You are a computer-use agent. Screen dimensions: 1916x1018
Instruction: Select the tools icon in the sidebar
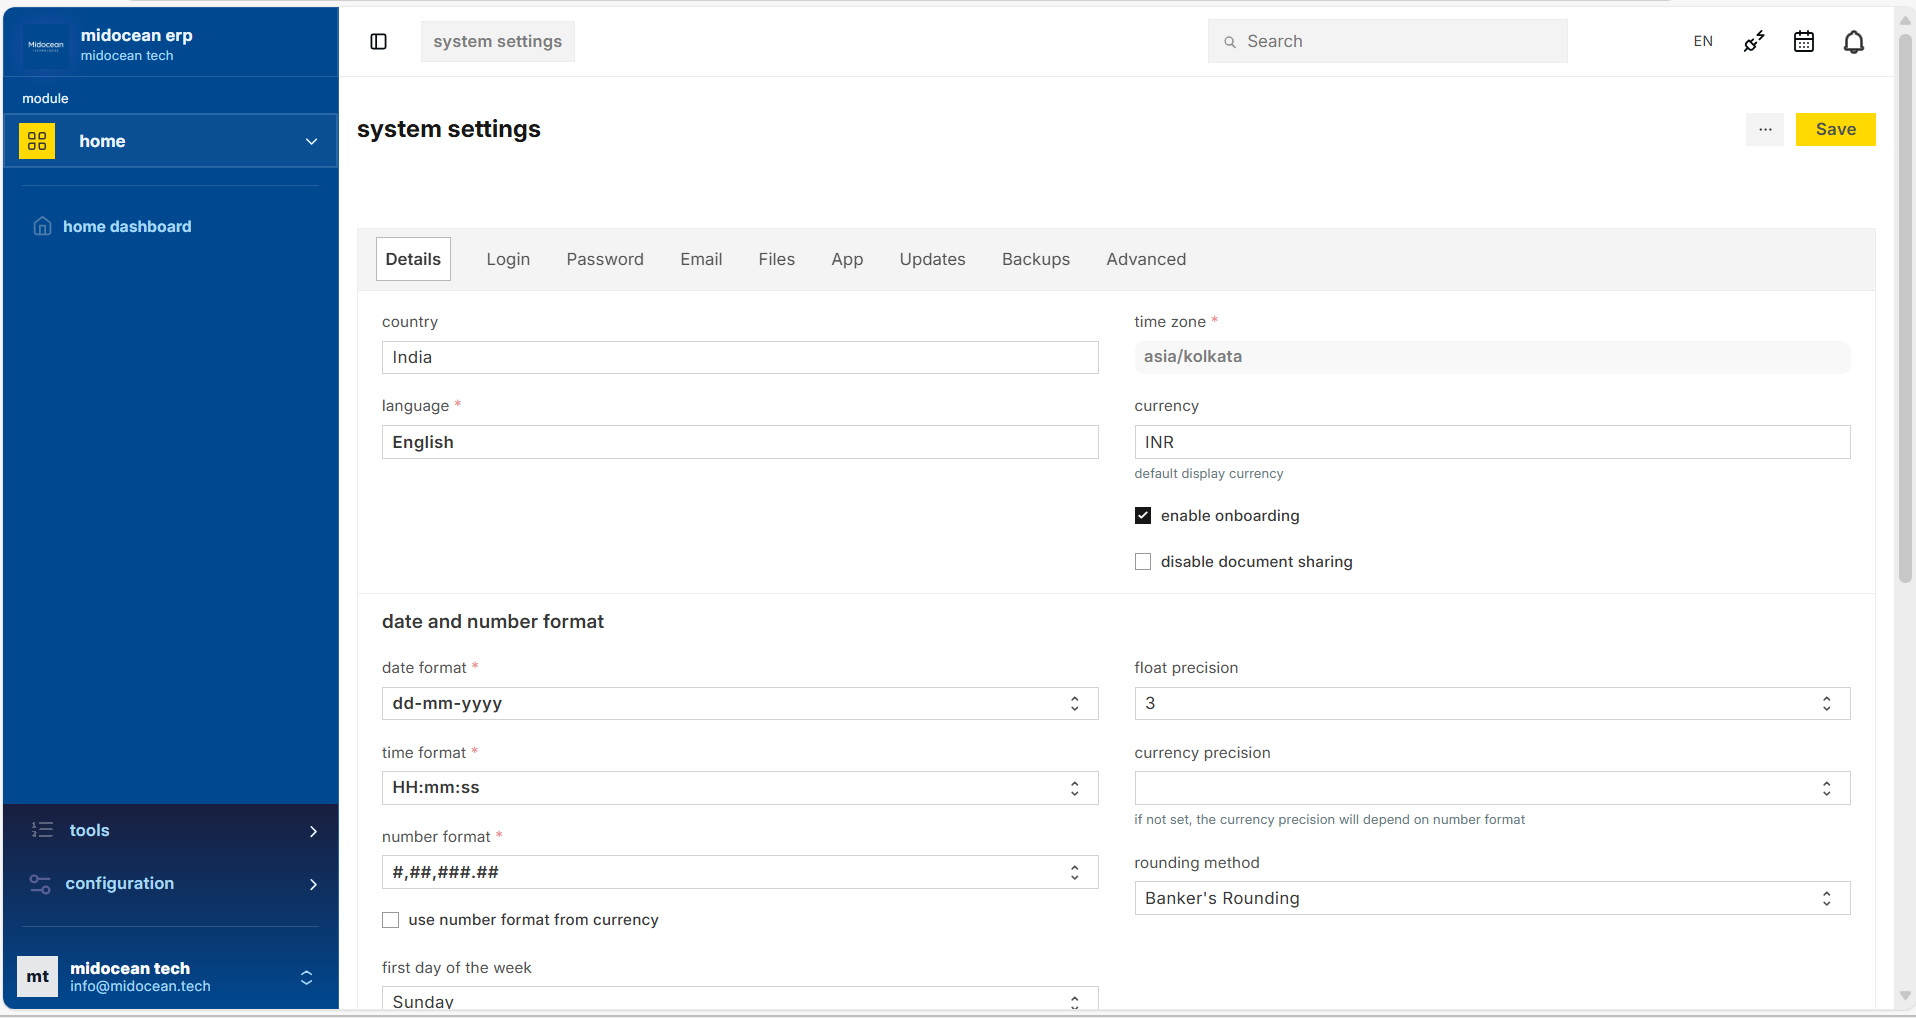40,830
